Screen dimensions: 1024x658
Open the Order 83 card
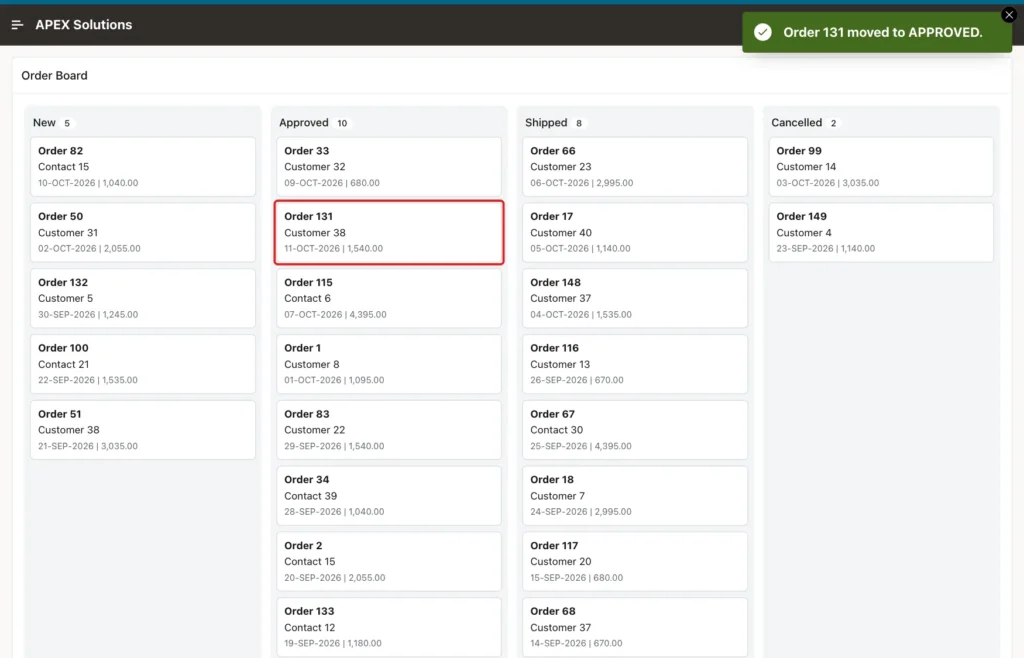point(389,430)
